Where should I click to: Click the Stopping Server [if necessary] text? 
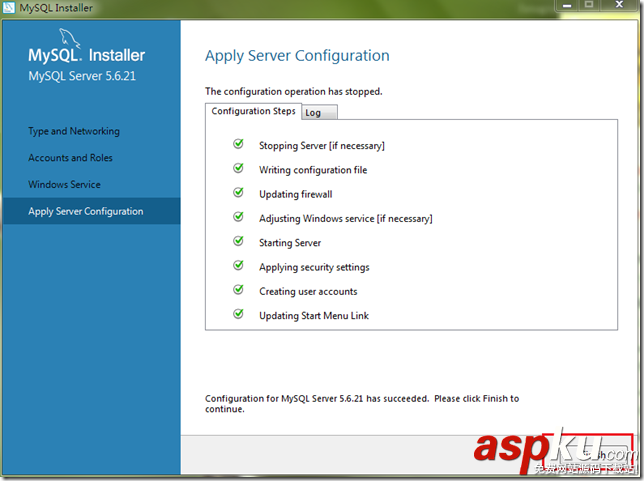tap(322, 146)
